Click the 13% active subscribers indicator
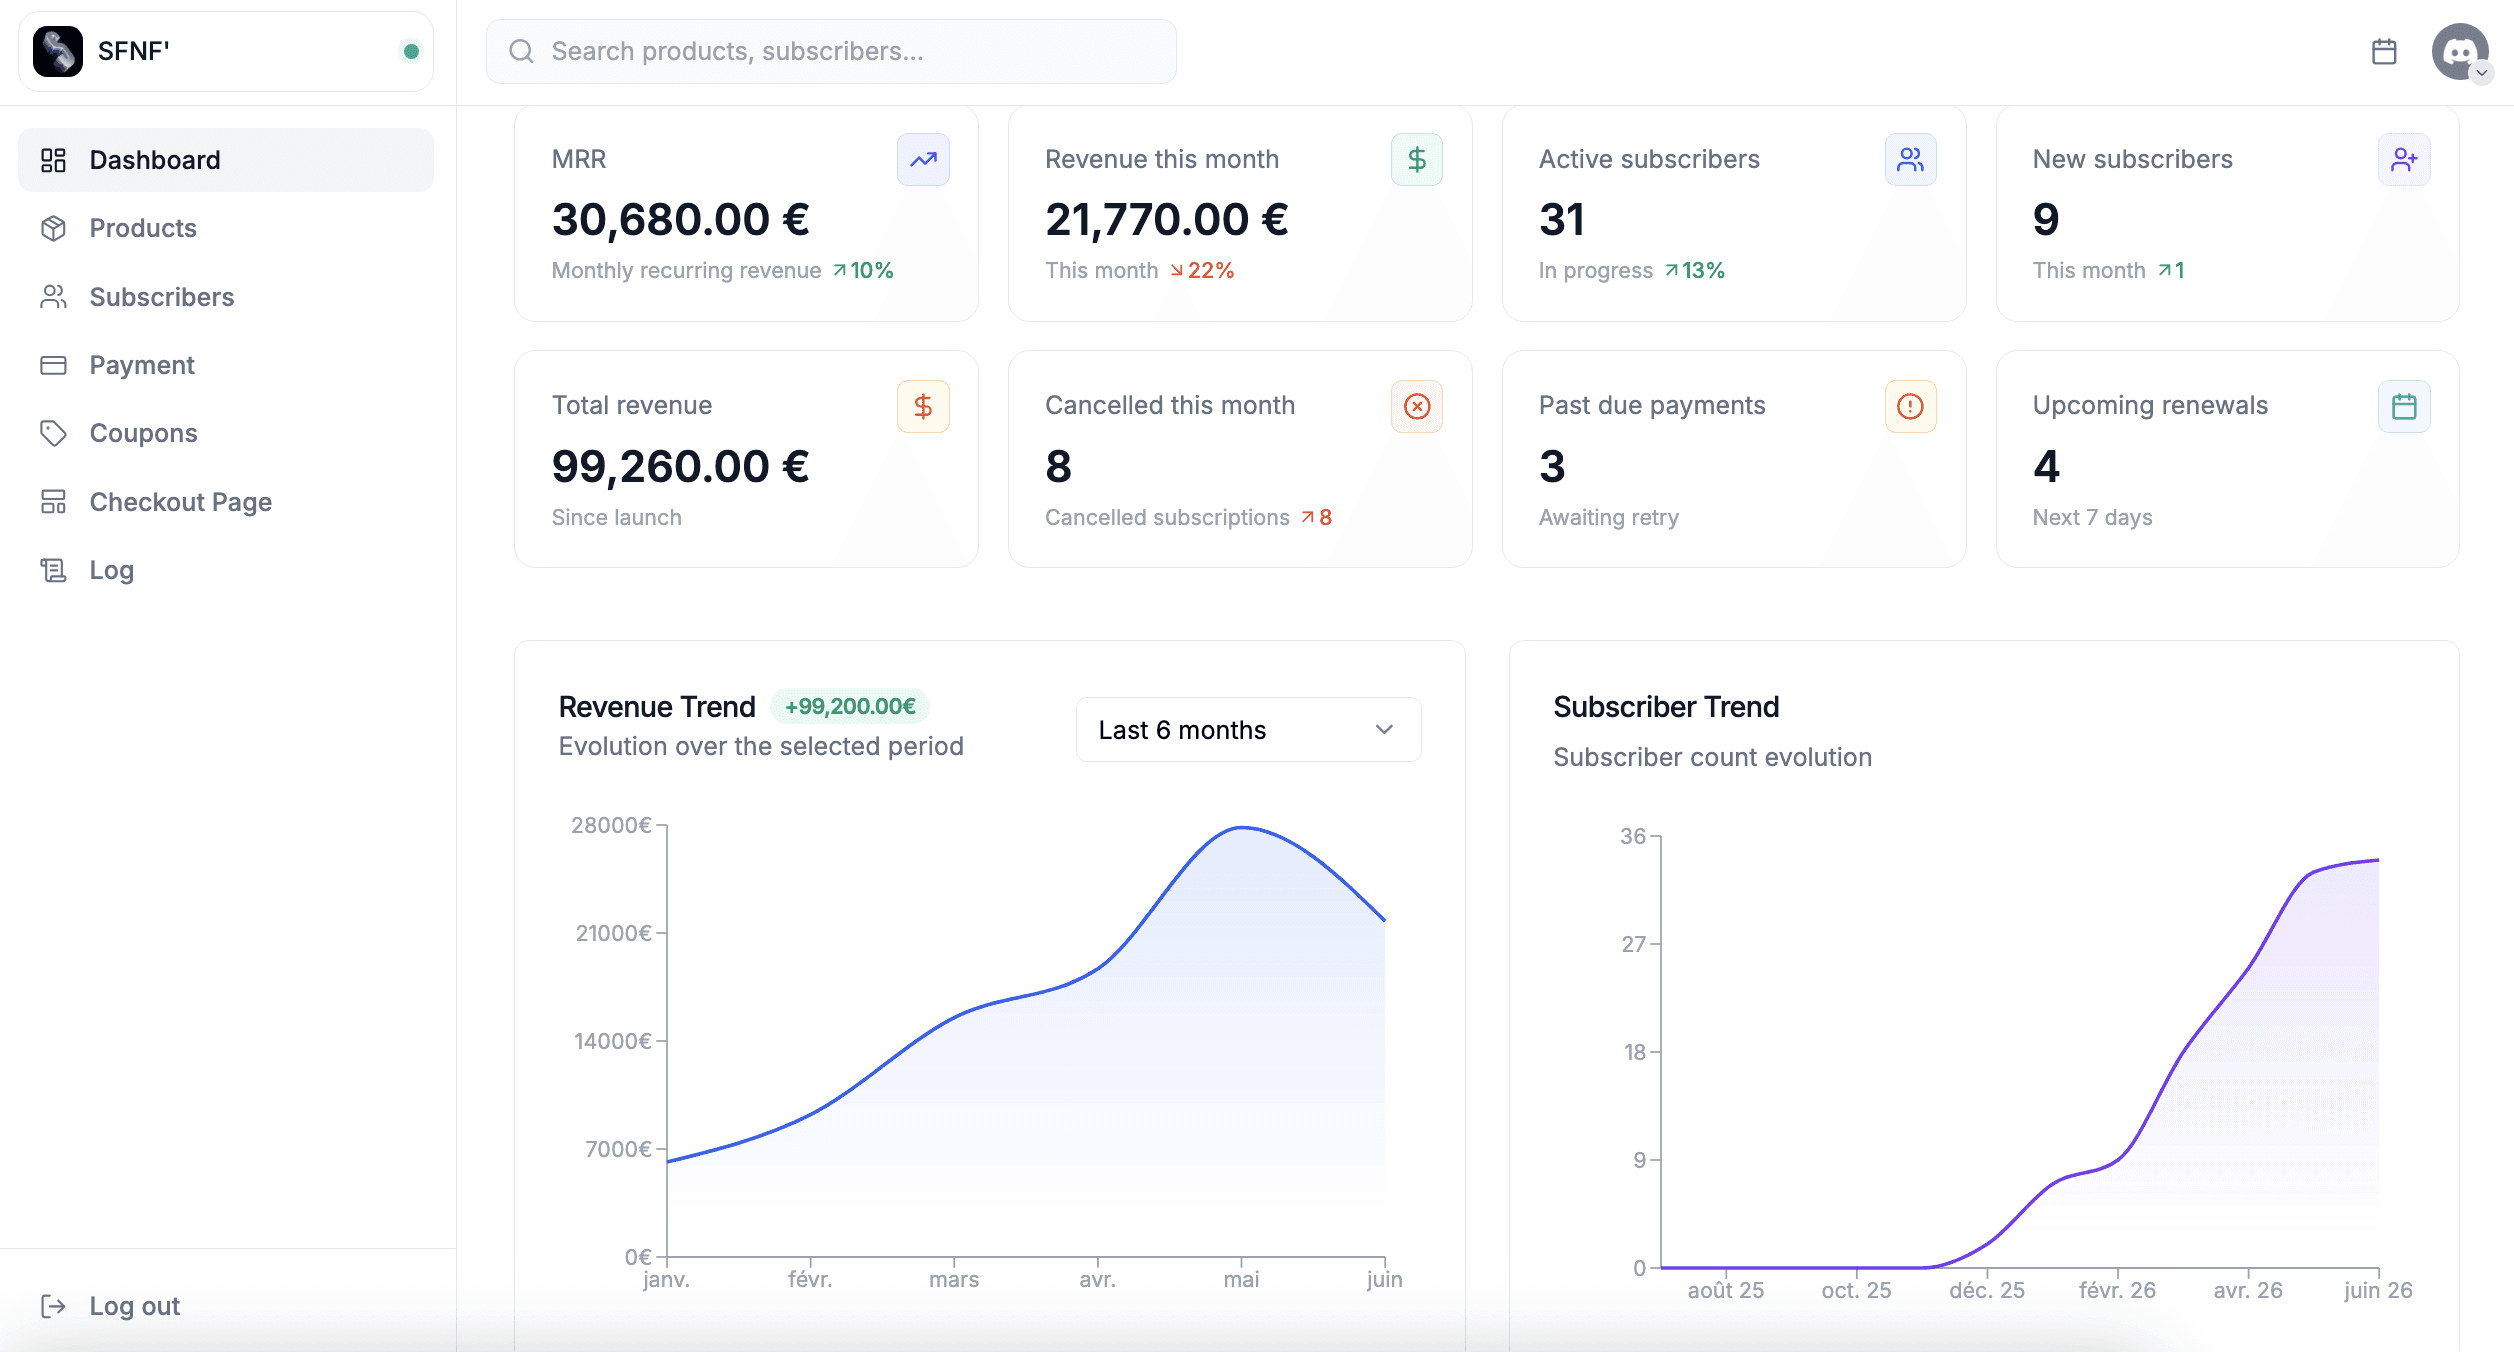The height and width of the screenshot is (1352, 2514). [x=1695, y=270]
